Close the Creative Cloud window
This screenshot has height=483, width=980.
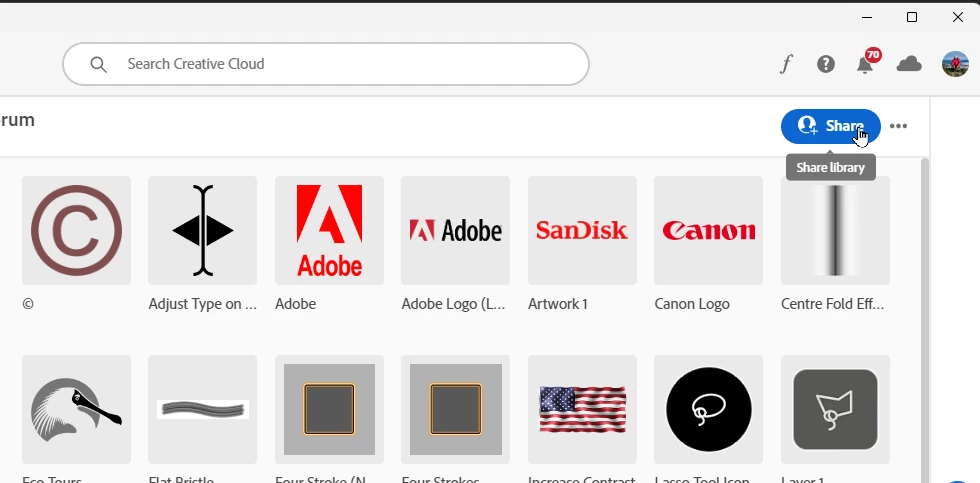(x=958, y=17)
